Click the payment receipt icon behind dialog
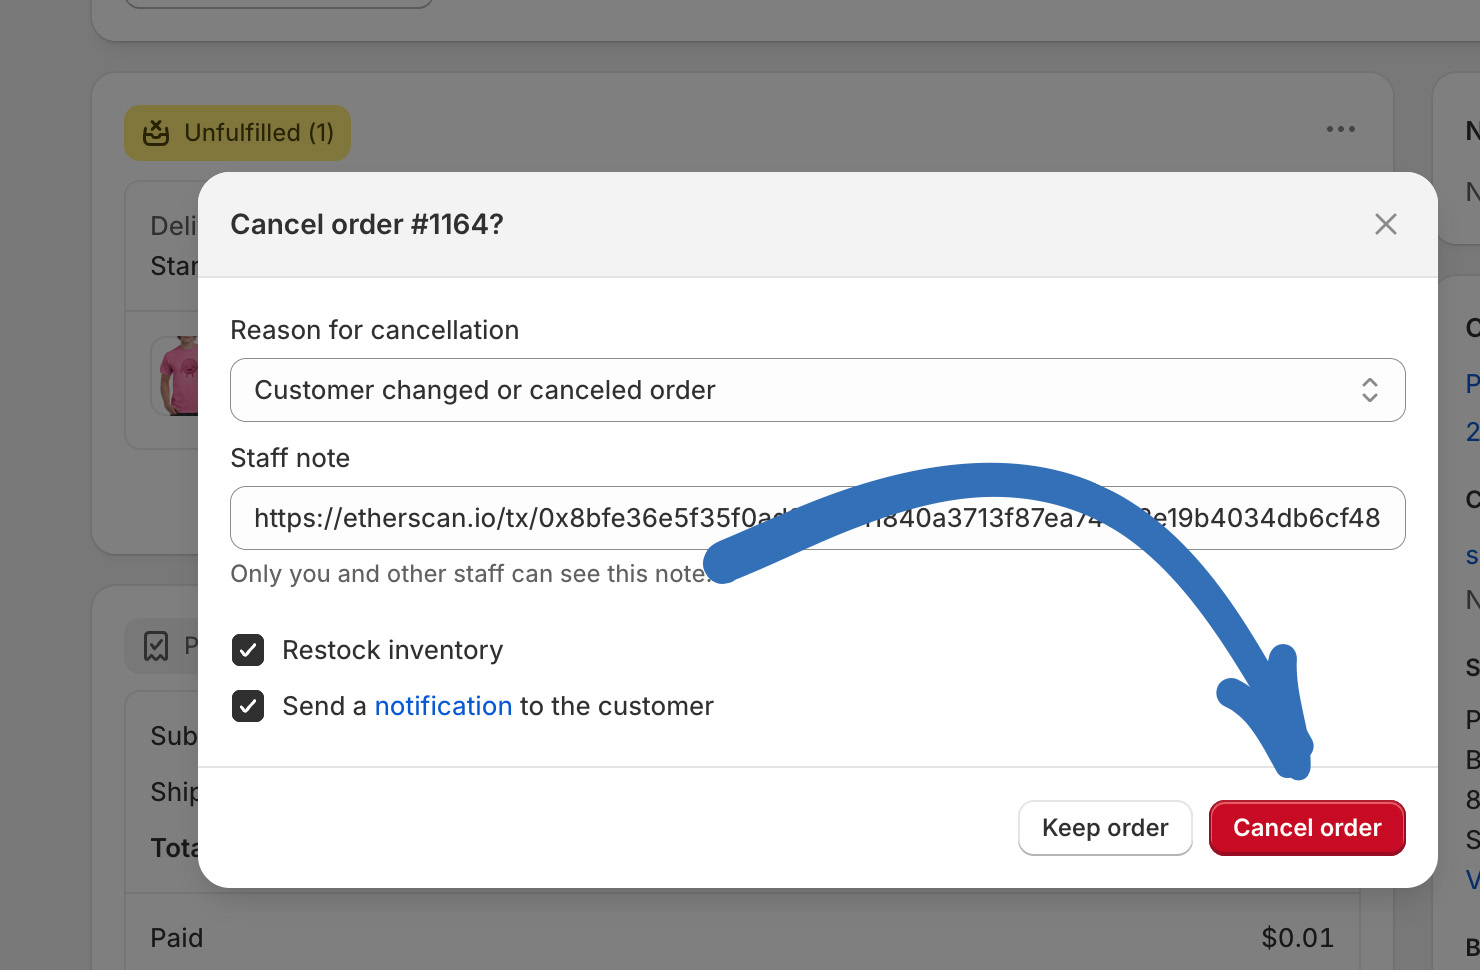 click(156, 646)
